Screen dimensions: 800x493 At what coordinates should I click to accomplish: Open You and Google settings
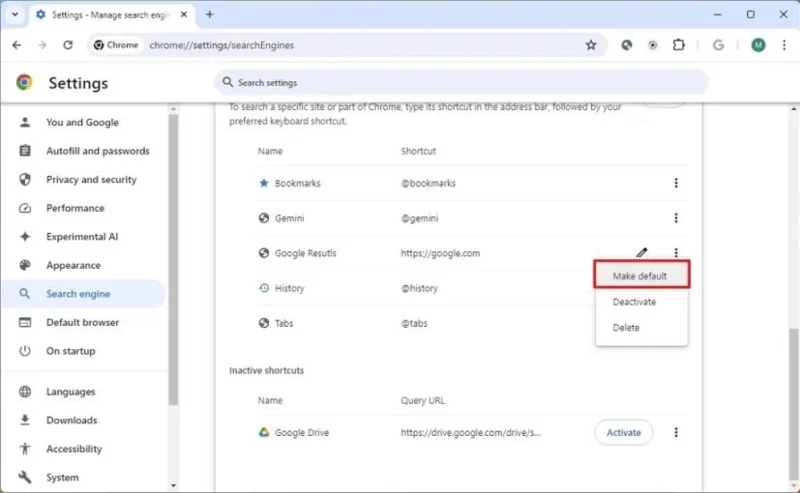(x=83, y=122)
